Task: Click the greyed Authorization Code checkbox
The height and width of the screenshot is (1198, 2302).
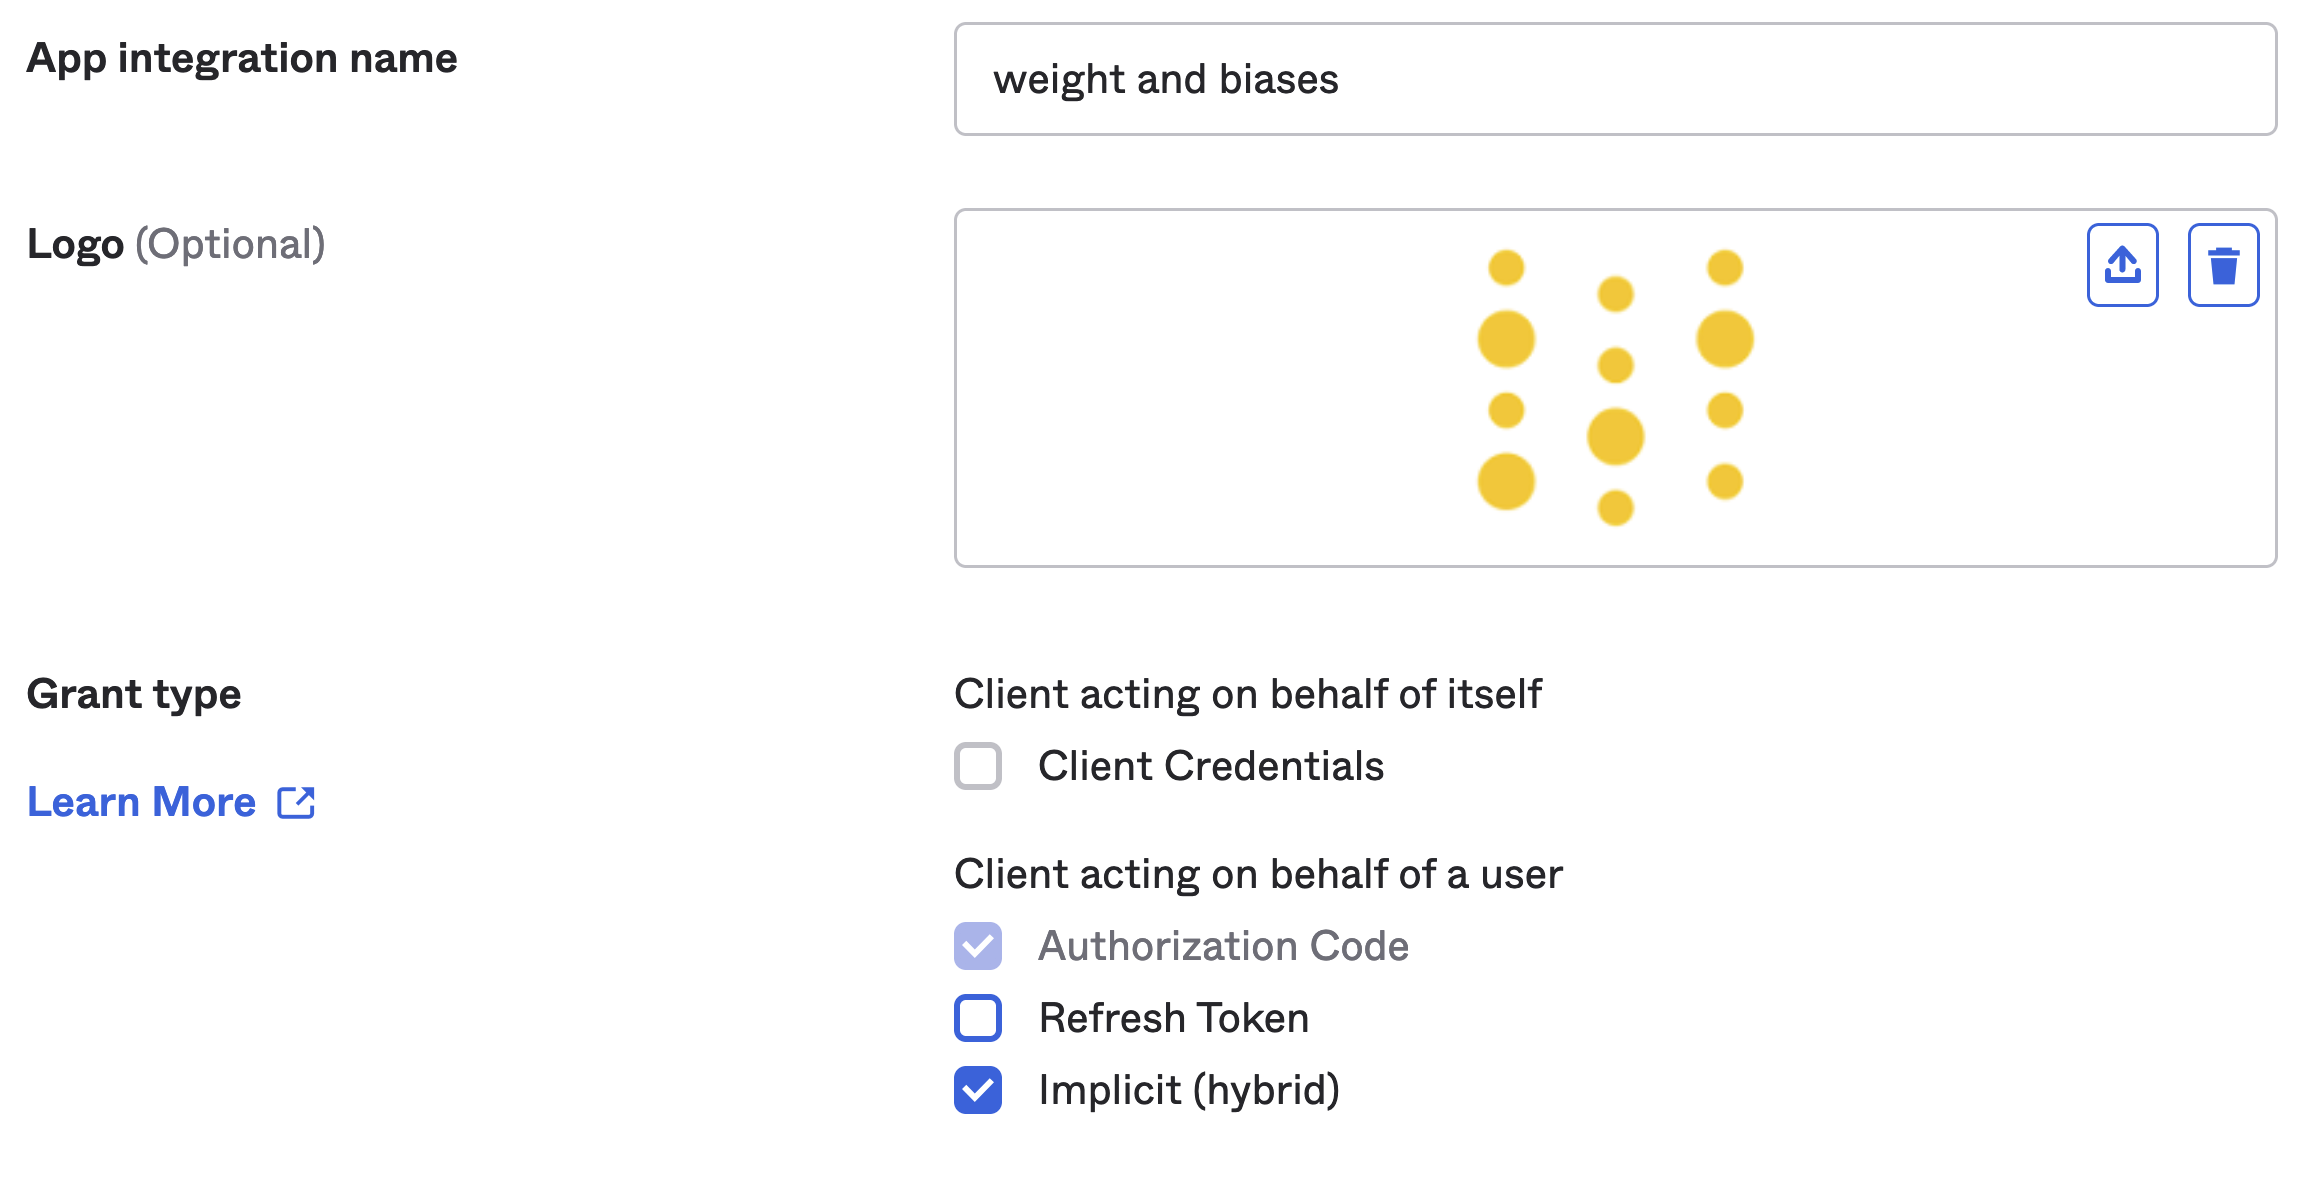Action: pyautogui.click(x=978, y=946)
